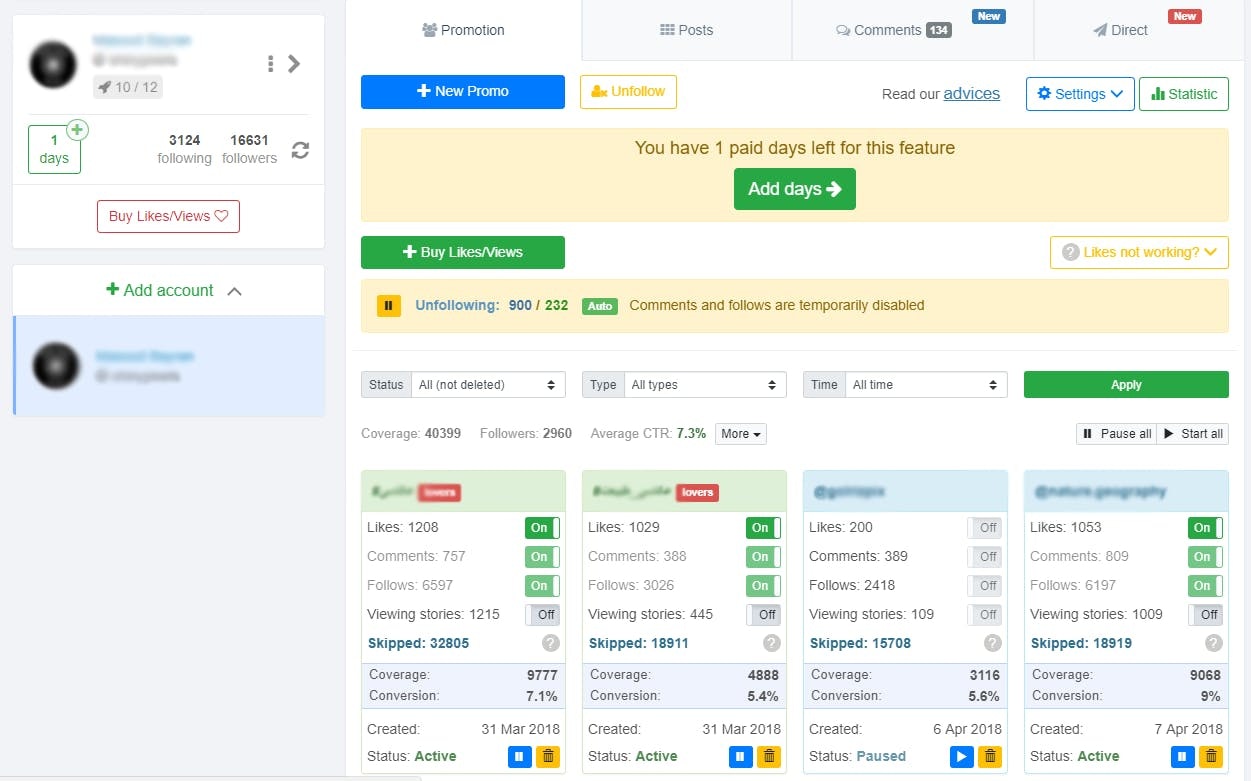Open the three-dot menu on the profile card
The width and height of the screenshot is (1251, 781).
(x=270, y=63)
